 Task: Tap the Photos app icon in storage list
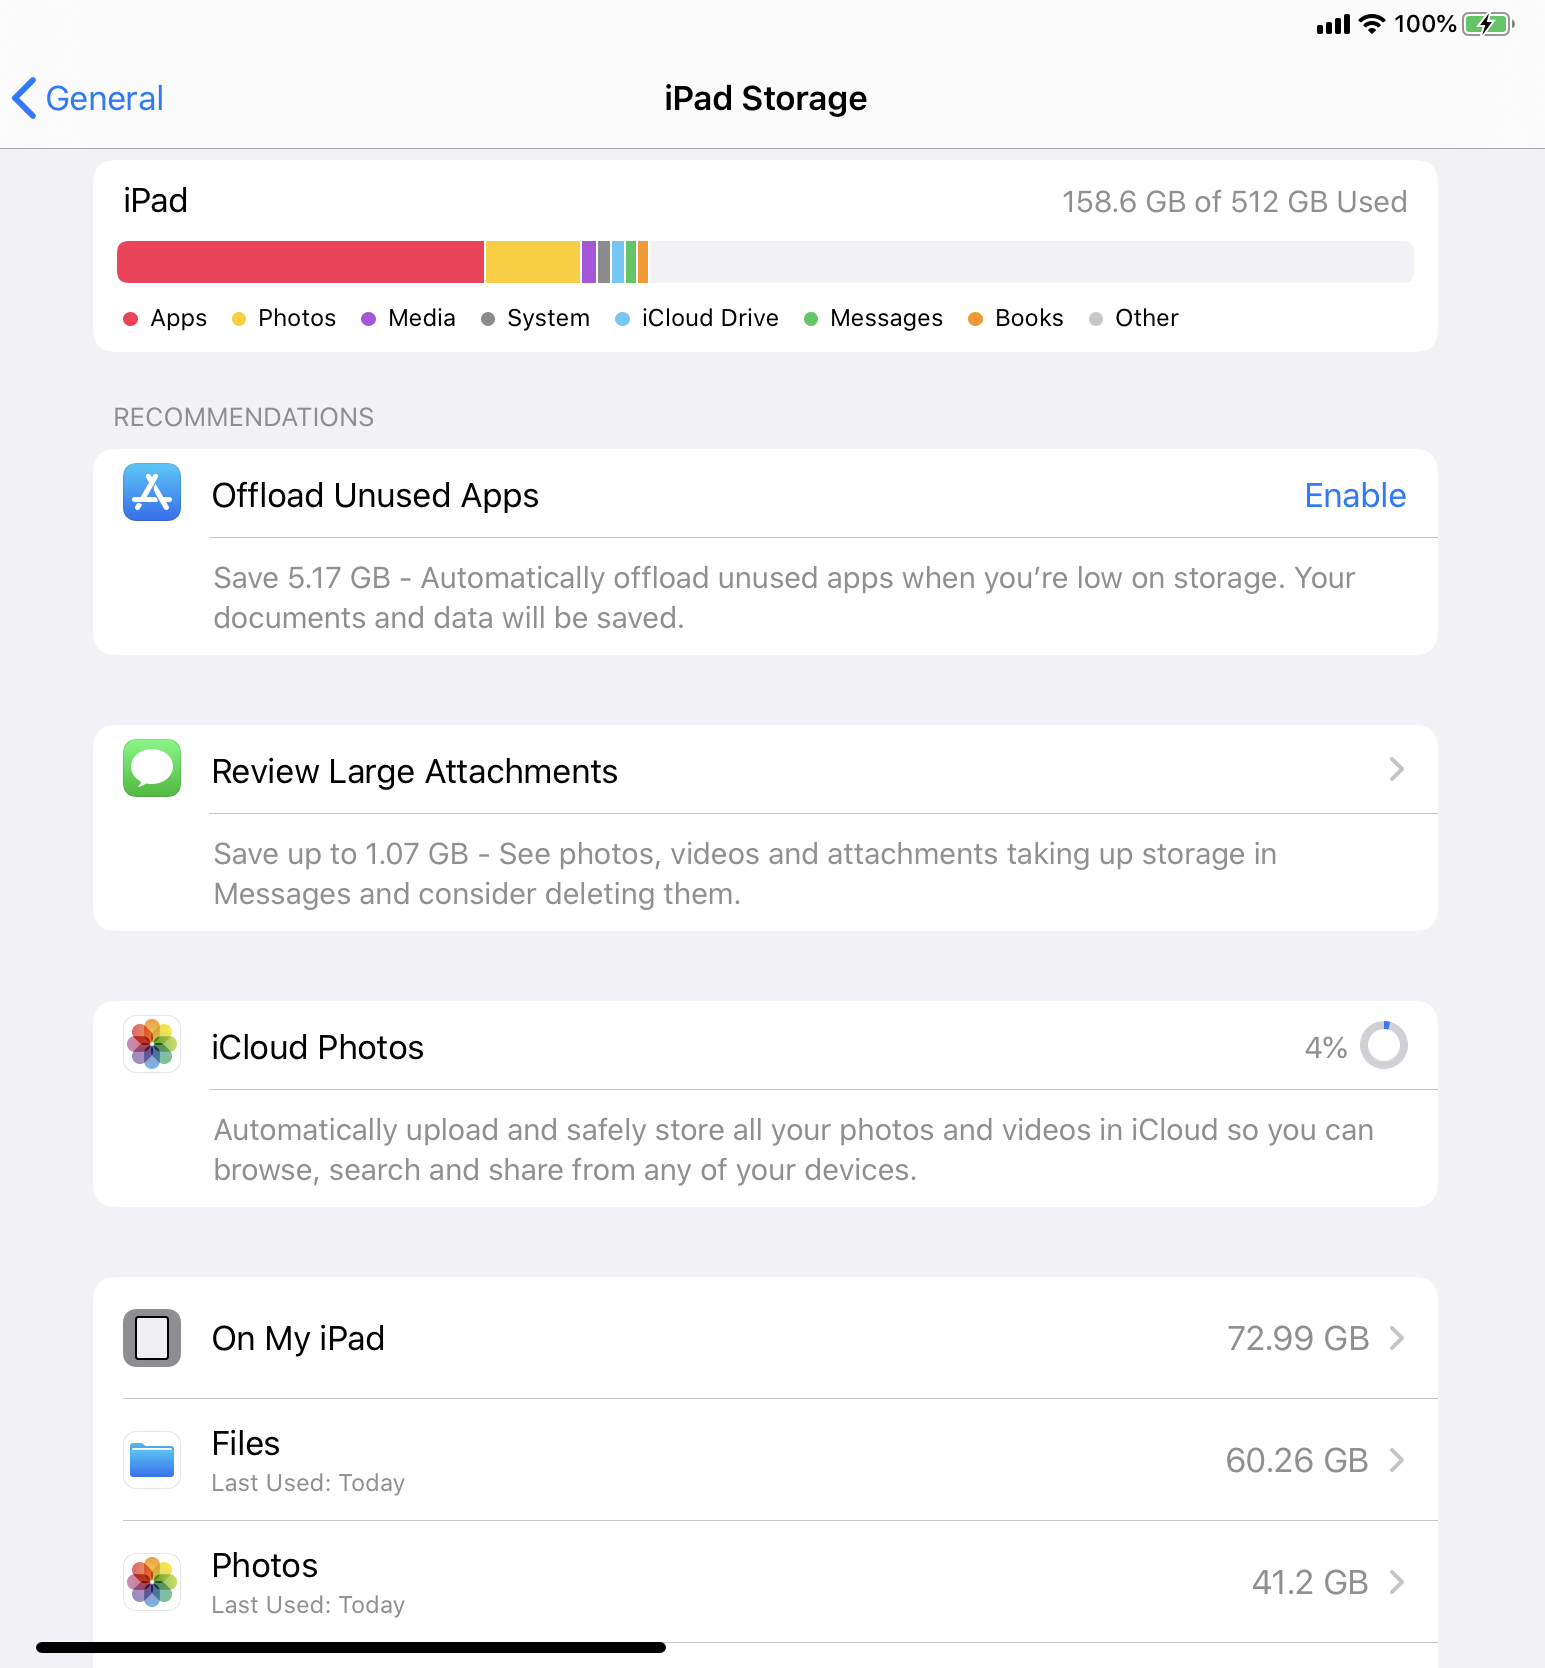point(152,1582)
